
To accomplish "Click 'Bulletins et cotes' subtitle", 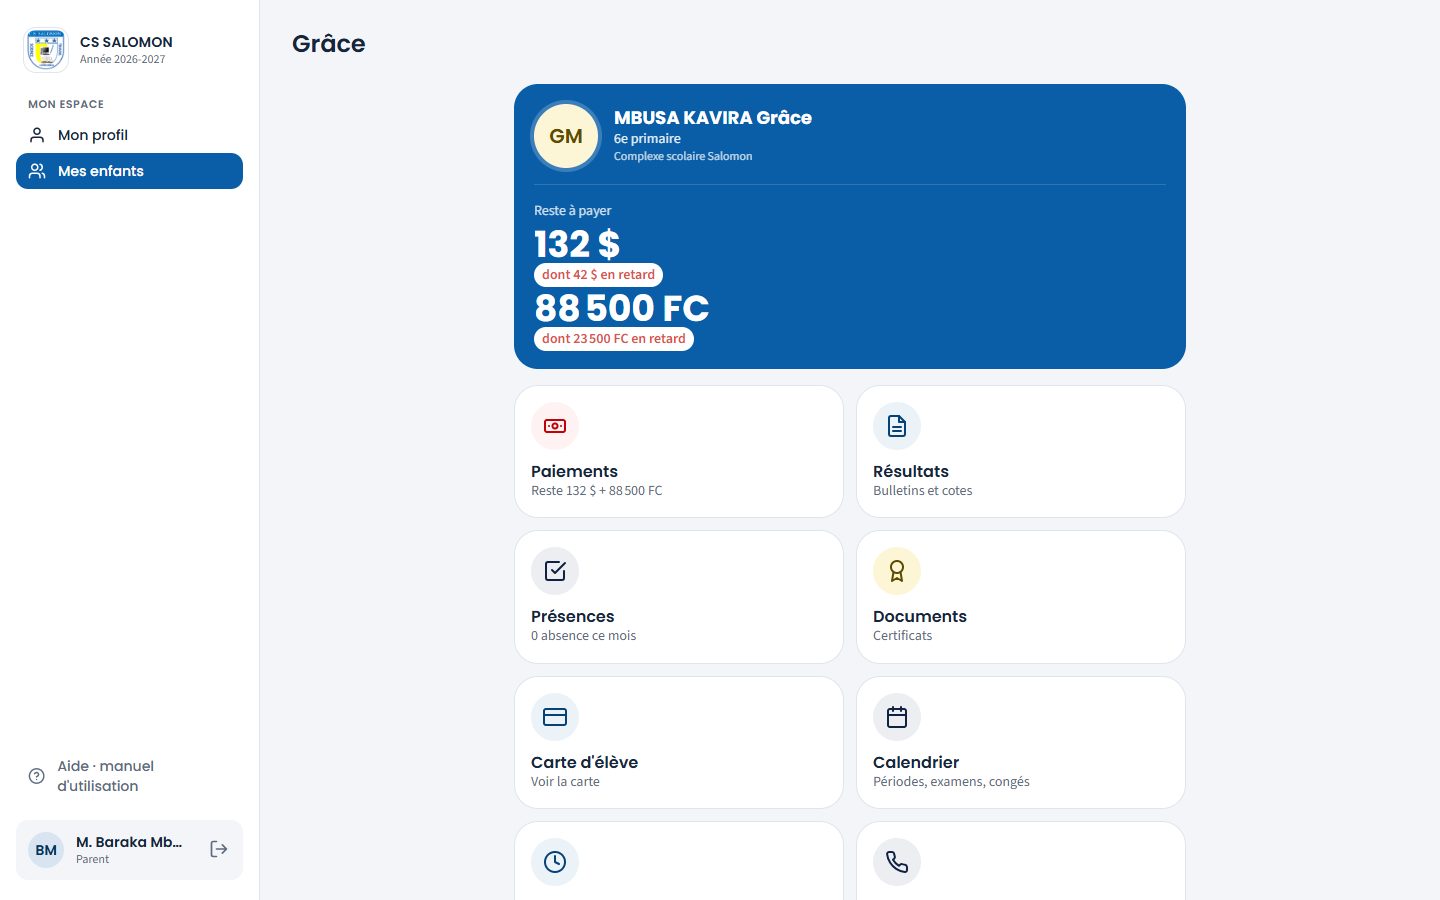I will [922, 491].
